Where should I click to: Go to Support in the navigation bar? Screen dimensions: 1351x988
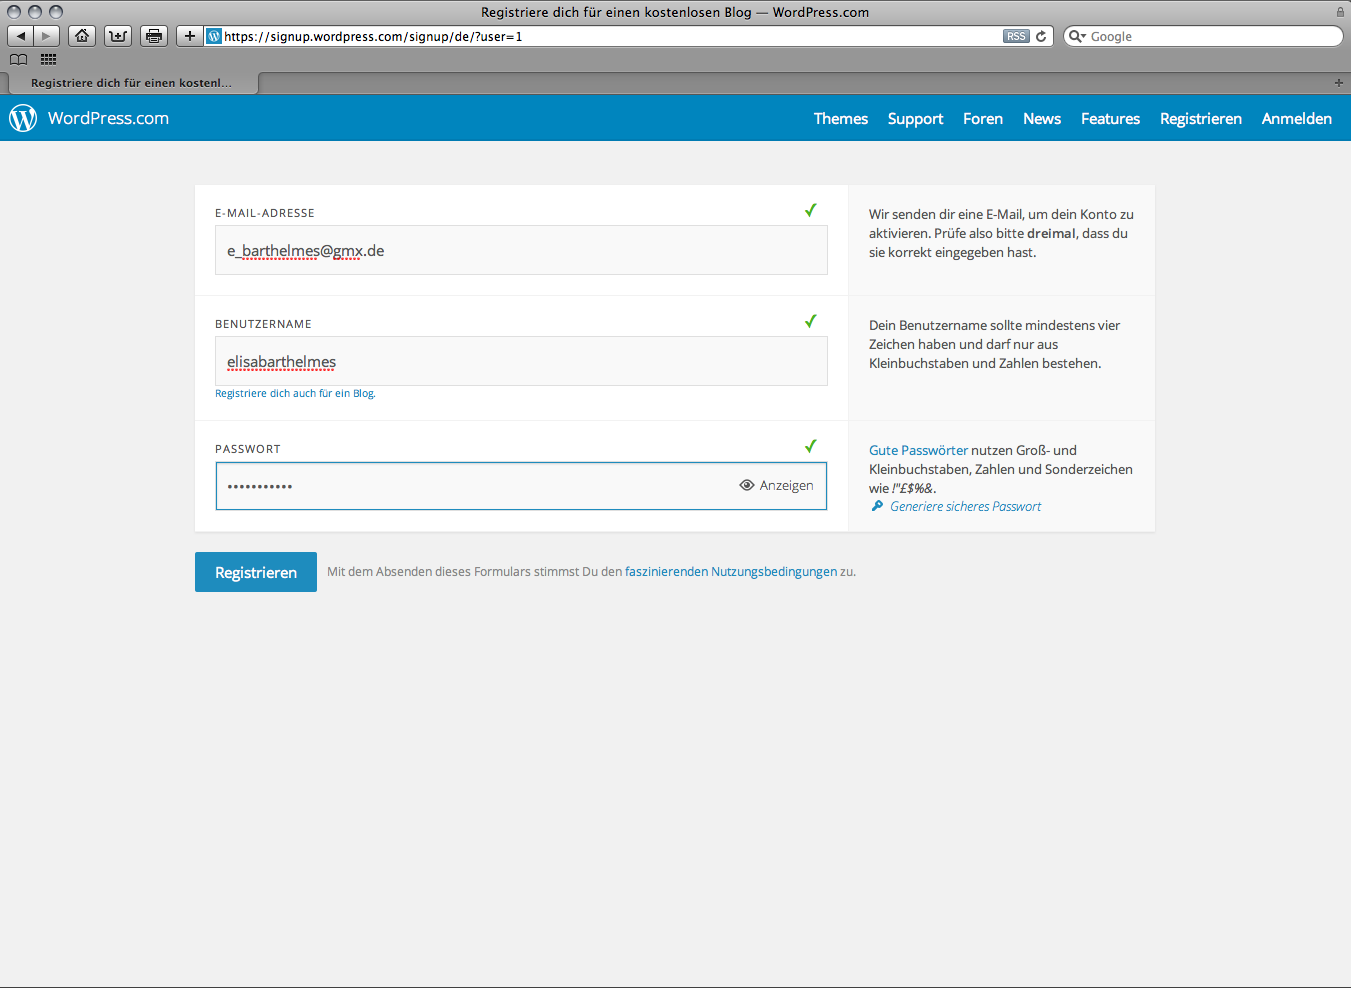tap(915, 118)
